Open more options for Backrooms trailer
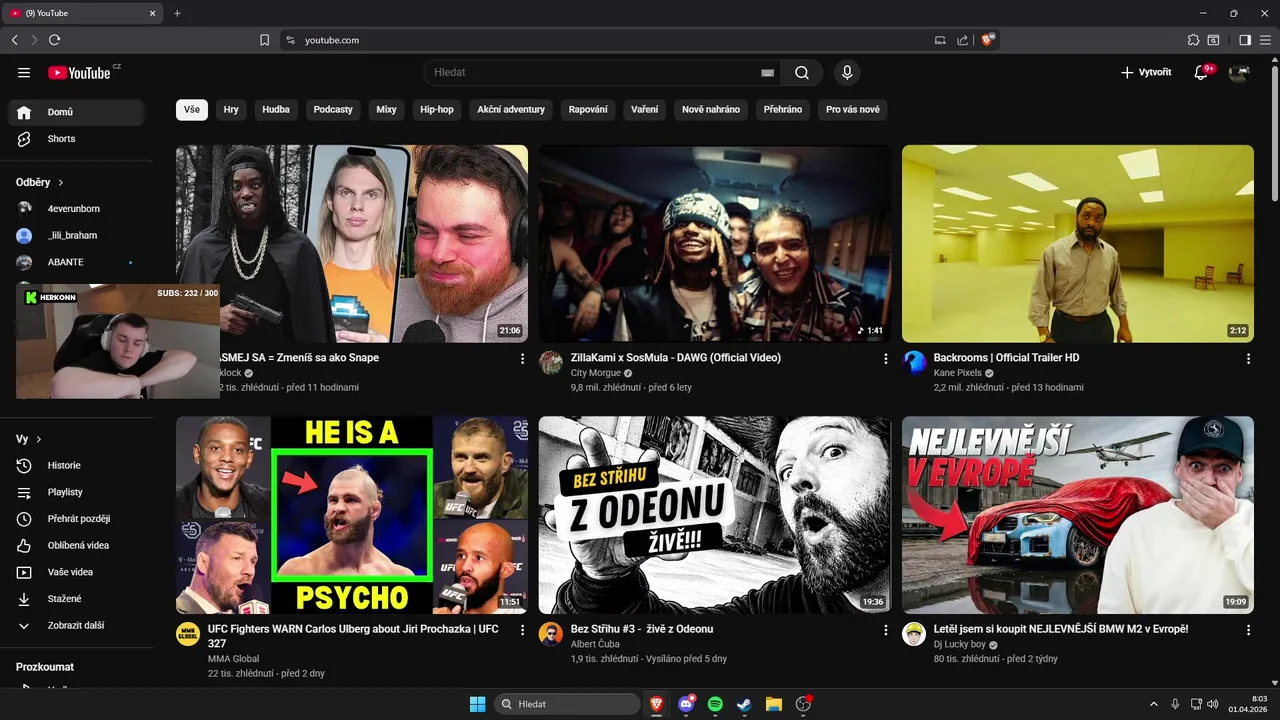The width and height of the screenshot is (1280, 720). tap(1248, 358)
